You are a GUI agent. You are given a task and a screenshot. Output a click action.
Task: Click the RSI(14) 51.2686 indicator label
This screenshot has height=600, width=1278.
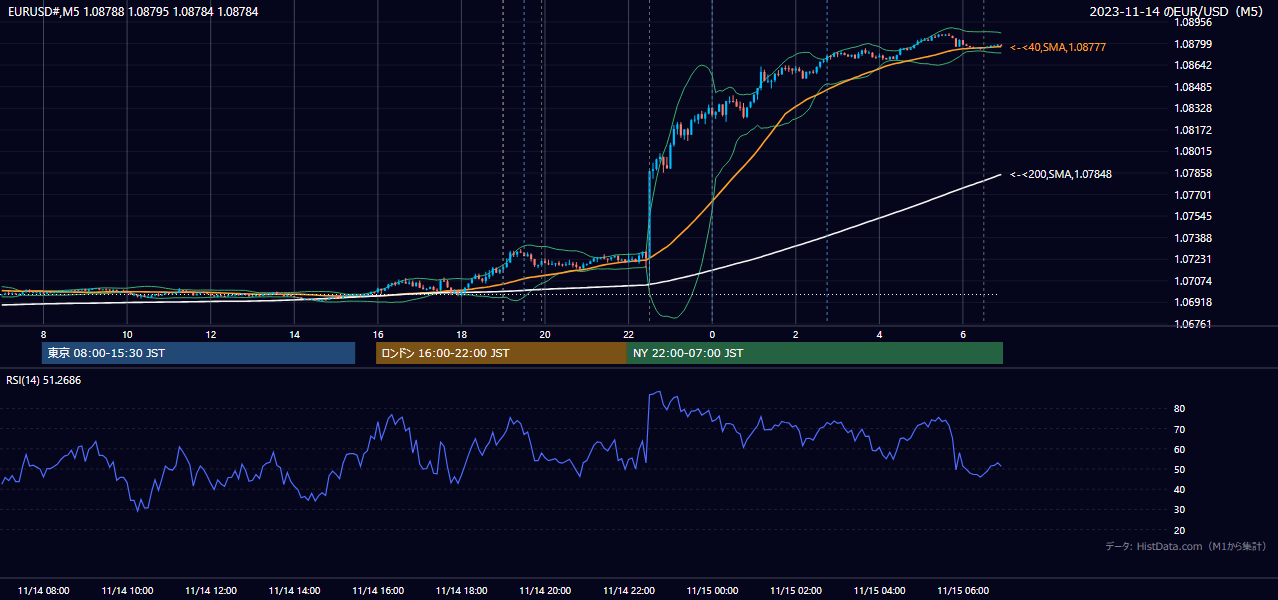[x=44, y=380]
